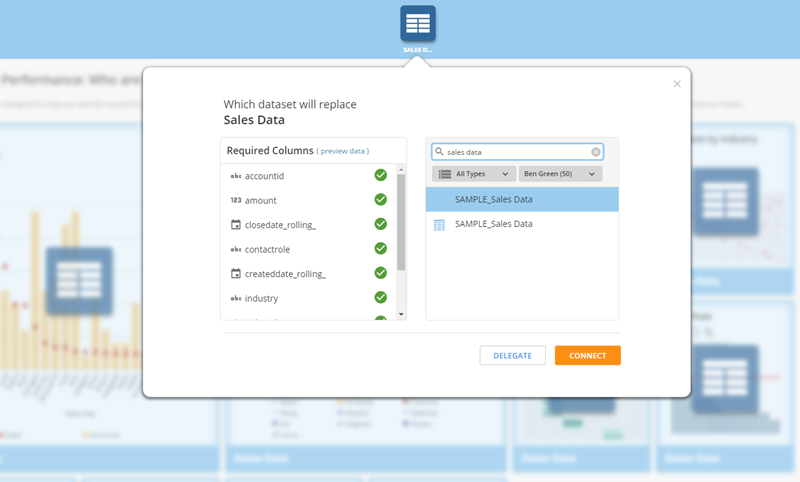Click the scroll down arrow in Required Columns
The height and width of the screenshot is (482, 800).
pyautogui.click(x=401, y=314)
